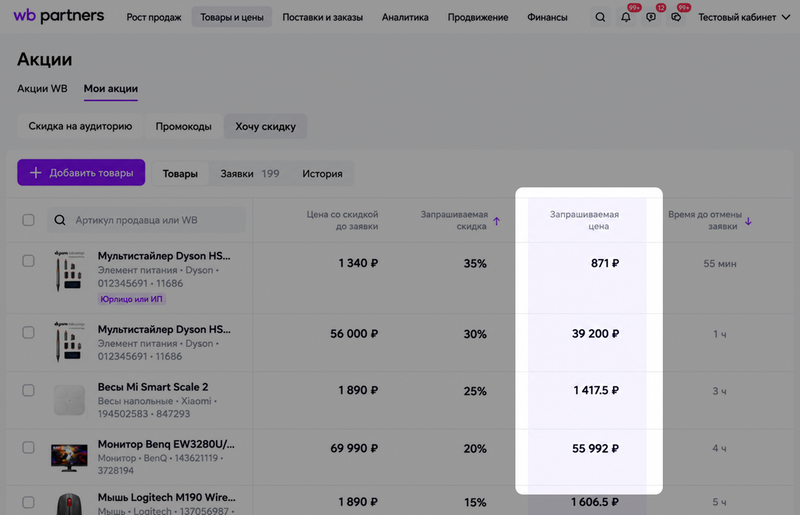The width and height of the screenshot is (800, 515).
Task: Check the Весы Mi Smart Scale 2 checkbox
Action: pos(29,390)
